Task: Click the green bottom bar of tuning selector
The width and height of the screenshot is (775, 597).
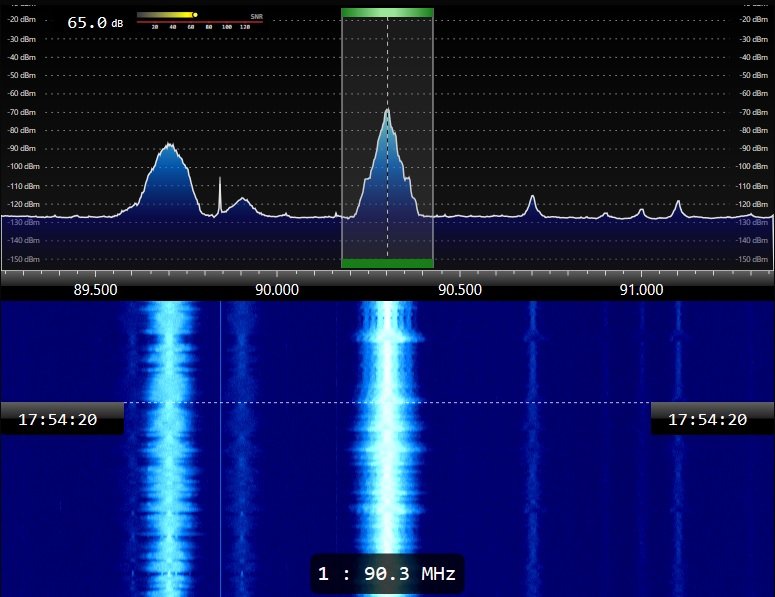Action: pos(387,263)
